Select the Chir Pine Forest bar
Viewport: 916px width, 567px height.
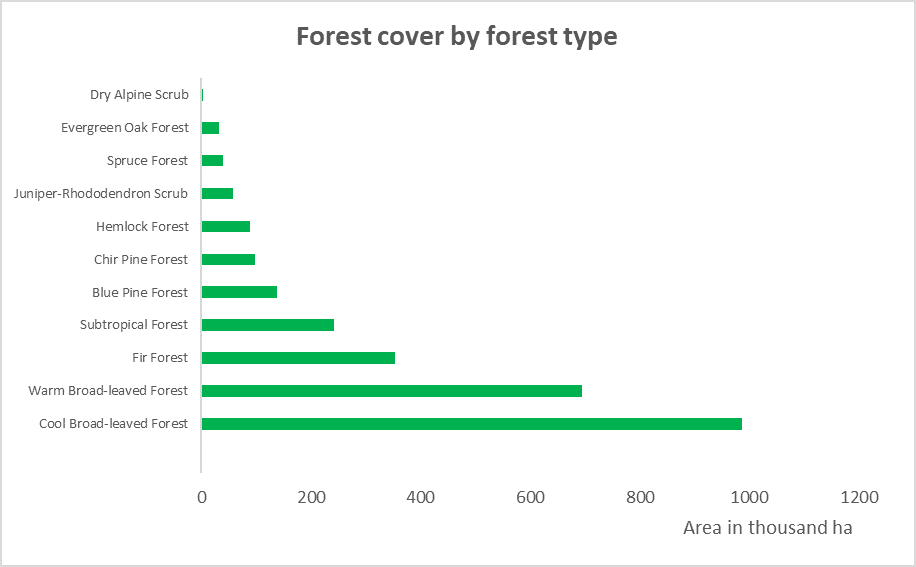(228, 259)
